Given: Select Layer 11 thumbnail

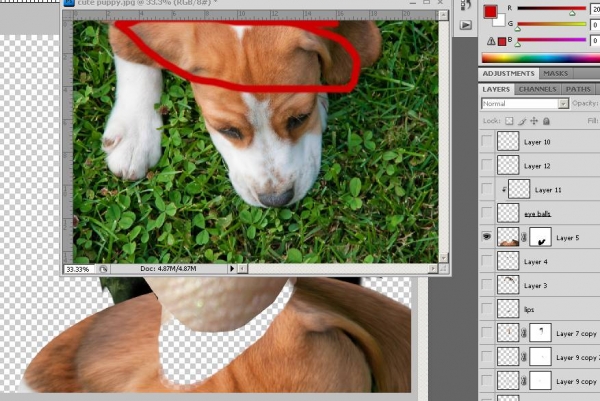Looking at the screenshot, I should pos(519,189).
